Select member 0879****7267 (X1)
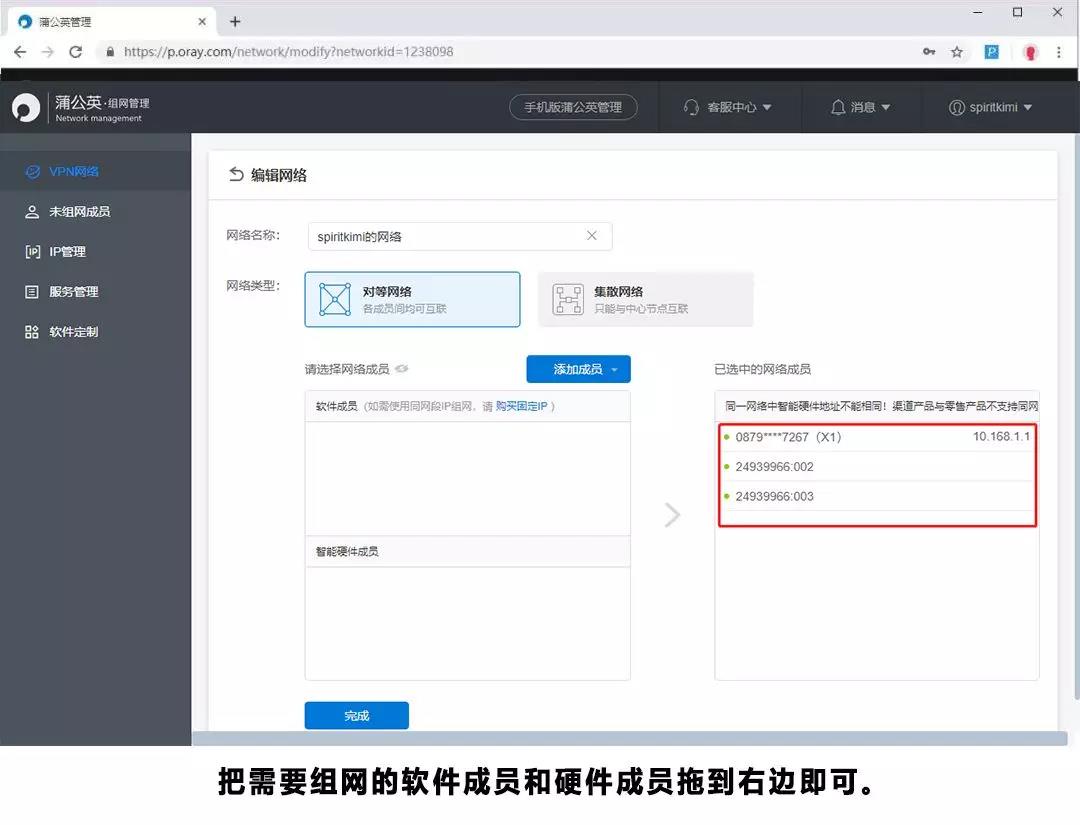Image resolution: width=1080 pixels, height=825 pixels. click(877, 437)
